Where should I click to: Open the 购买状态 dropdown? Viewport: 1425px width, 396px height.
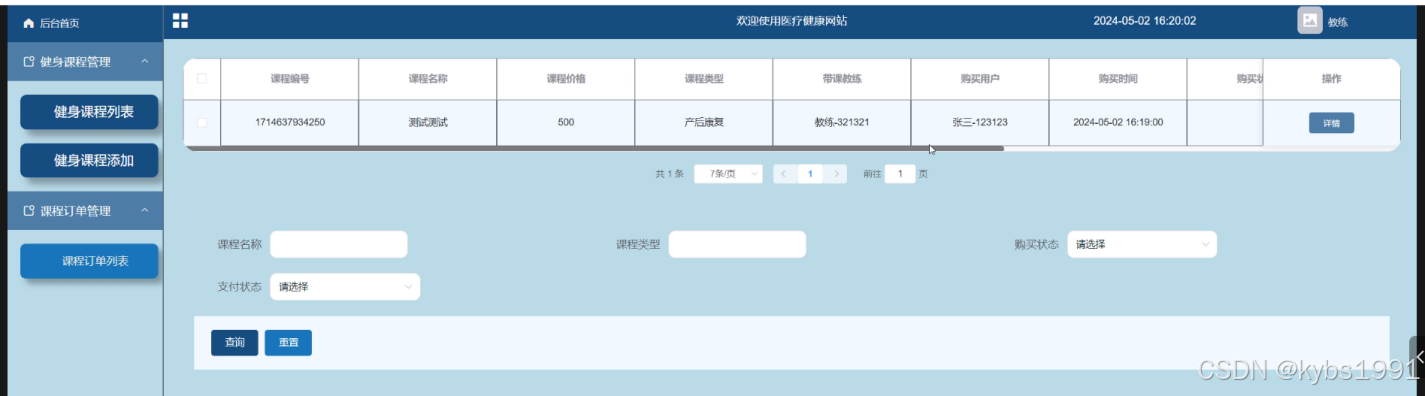(1142, 244)
